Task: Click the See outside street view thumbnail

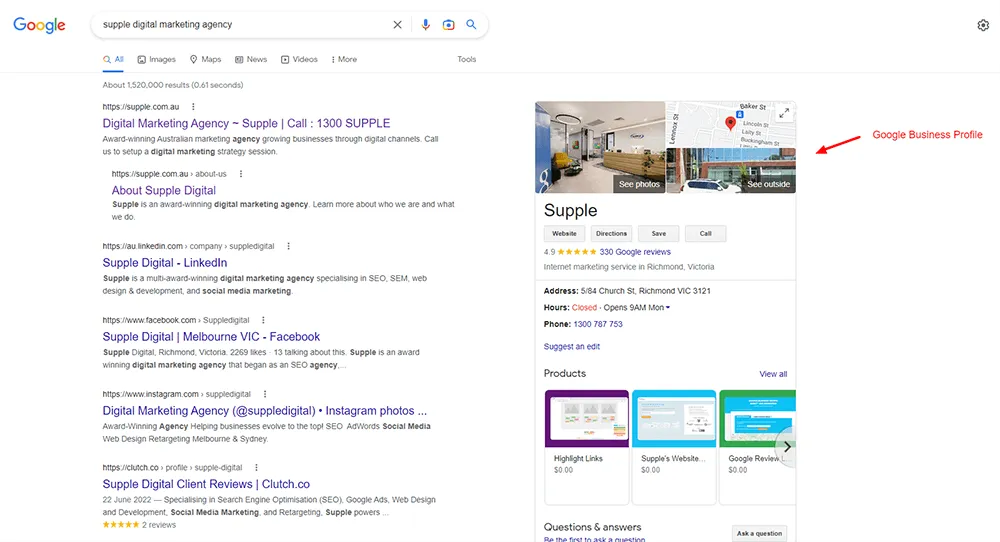Action: (x=731, y=170)
